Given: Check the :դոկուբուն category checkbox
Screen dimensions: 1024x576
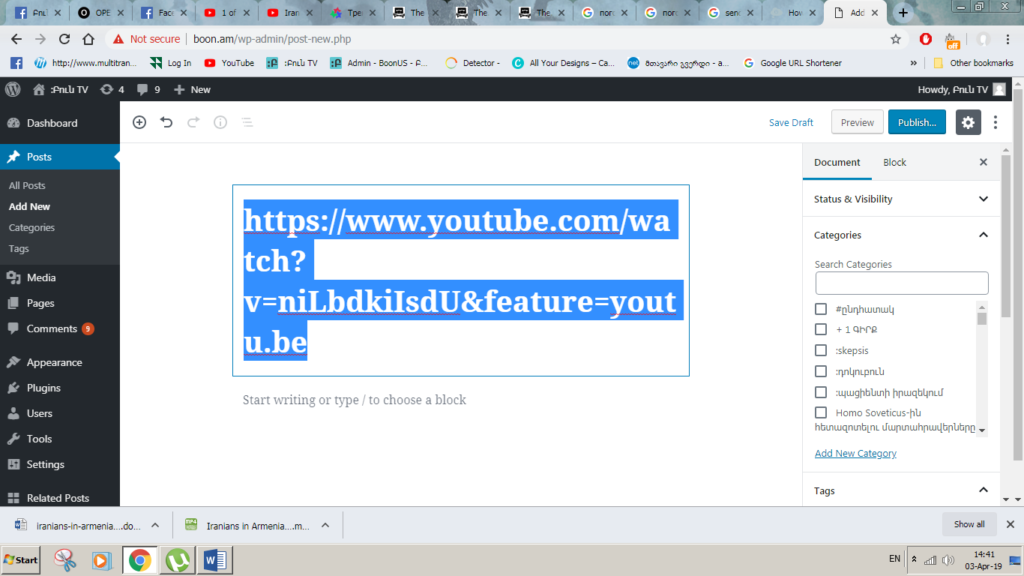Looking at the screenshot, I should (821, 372).
